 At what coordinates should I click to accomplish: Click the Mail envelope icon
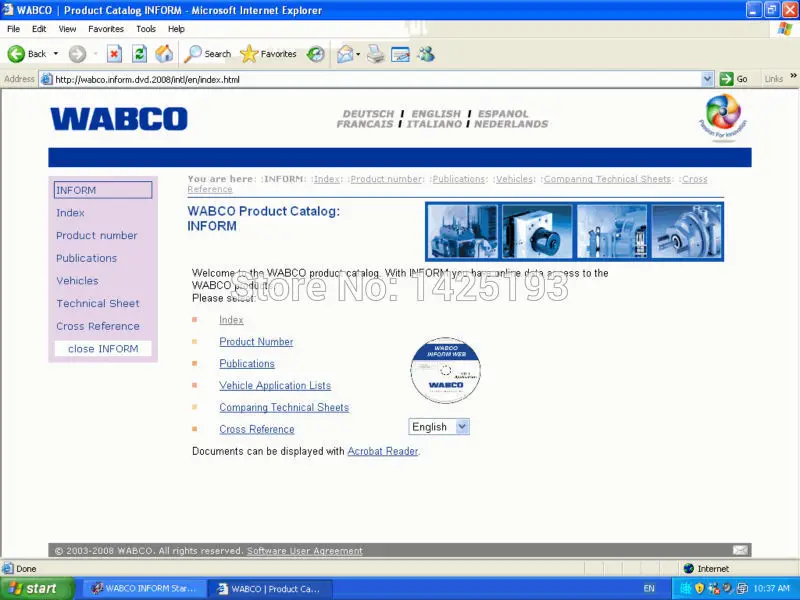tap(345, 54)
